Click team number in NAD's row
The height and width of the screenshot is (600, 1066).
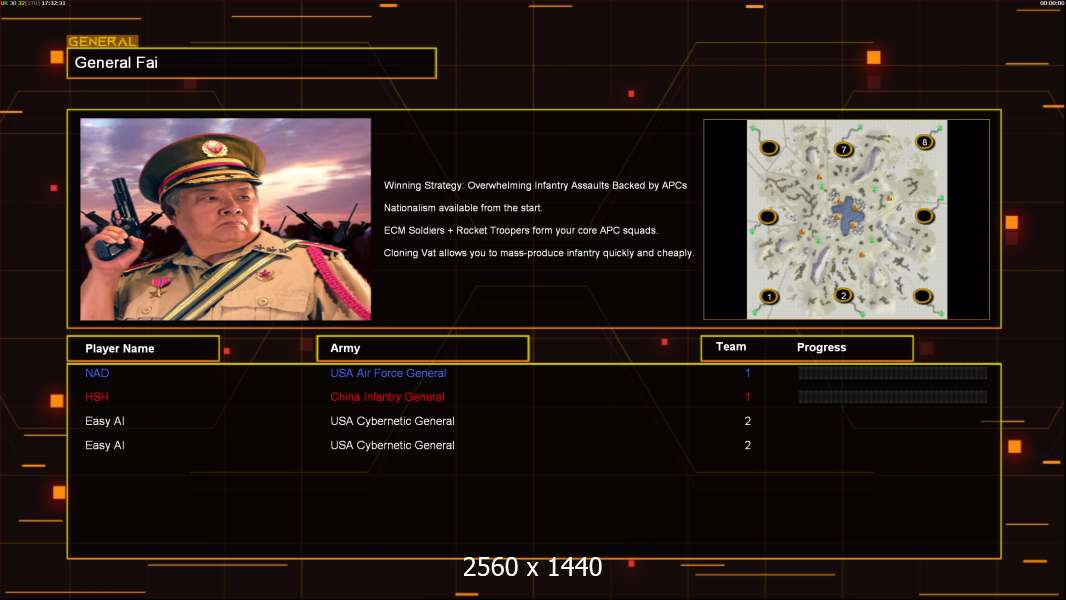[x=748, y=373]
